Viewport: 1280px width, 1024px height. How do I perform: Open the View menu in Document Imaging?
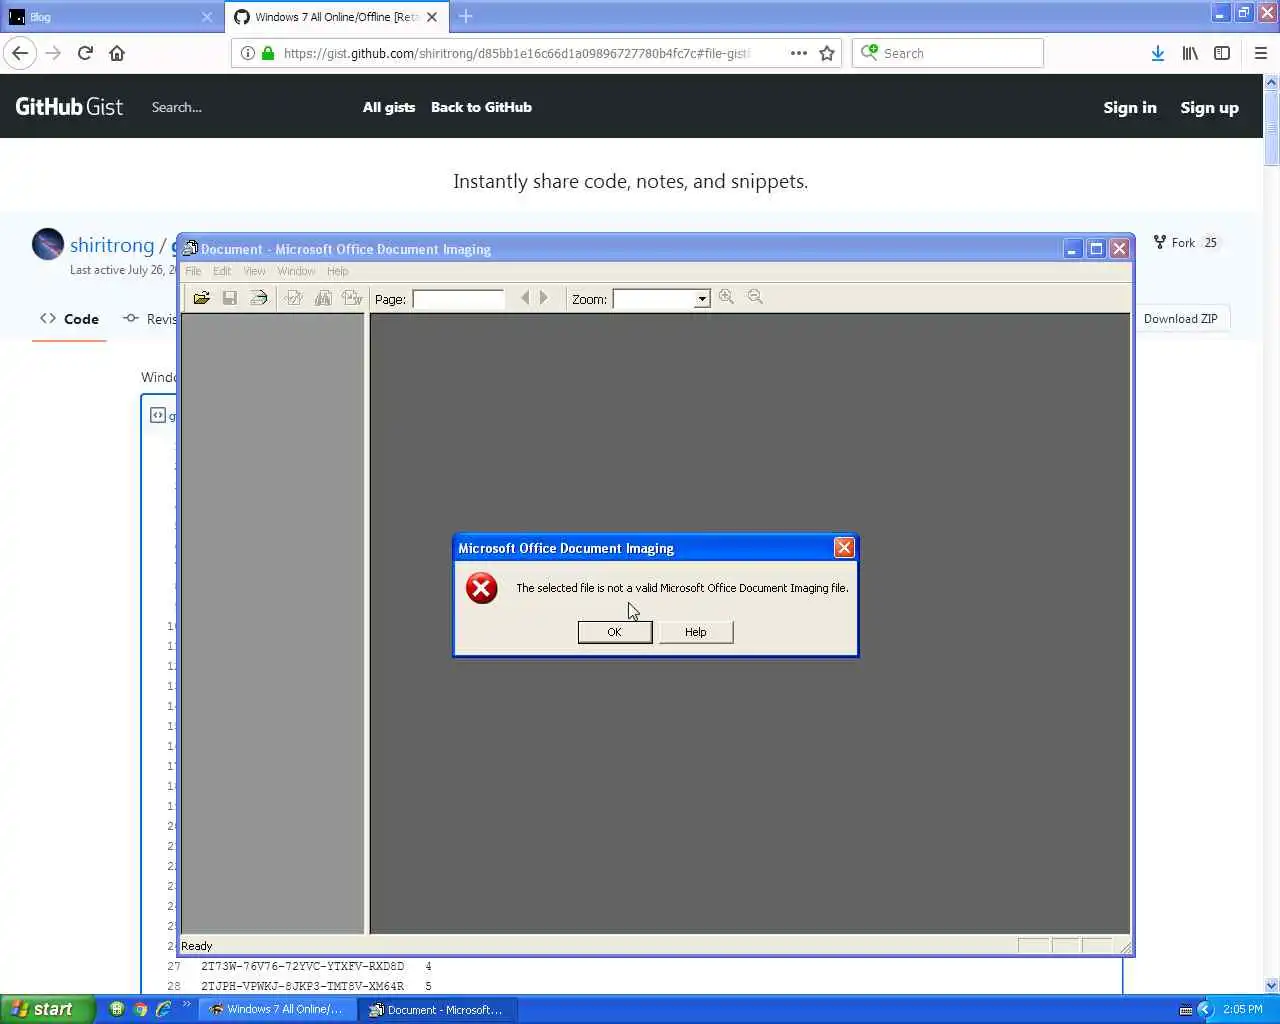point(255,271)
